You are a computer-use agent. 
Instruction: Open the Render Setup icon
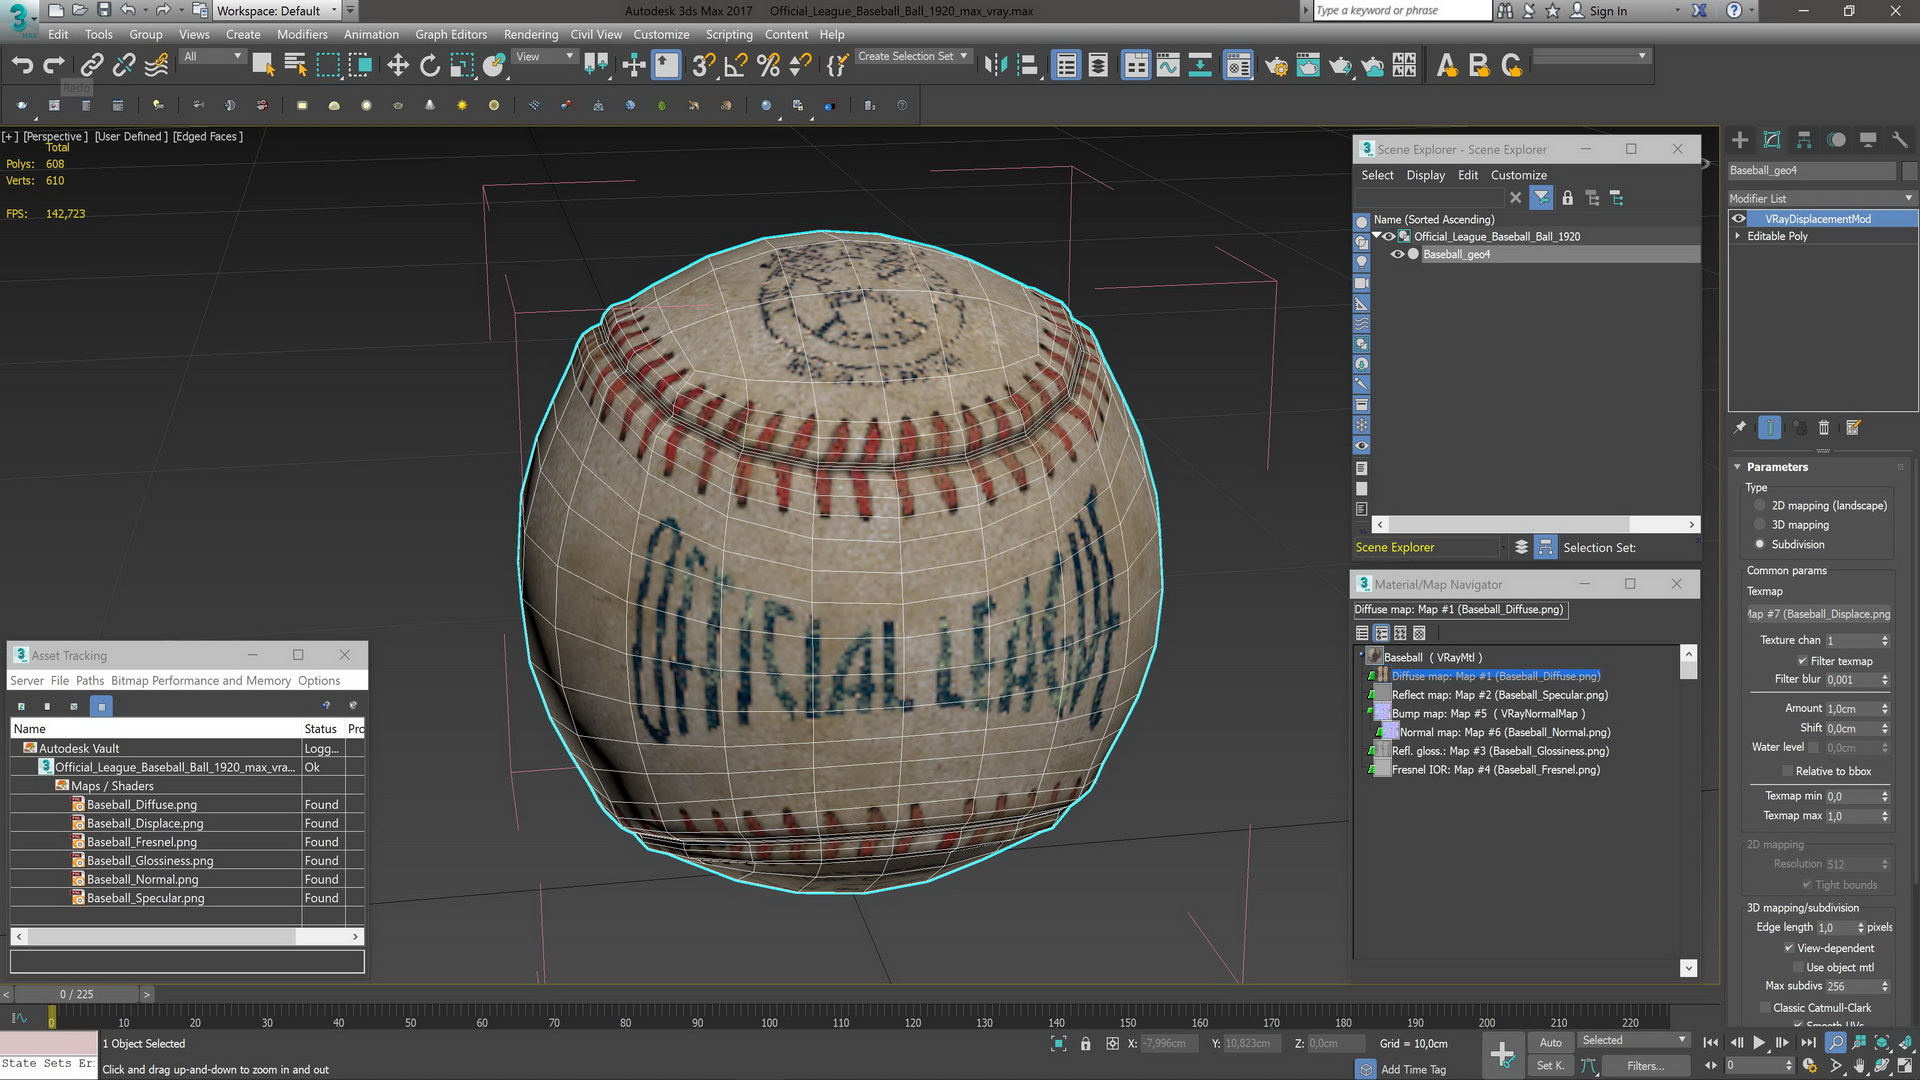click(1276, 65)
